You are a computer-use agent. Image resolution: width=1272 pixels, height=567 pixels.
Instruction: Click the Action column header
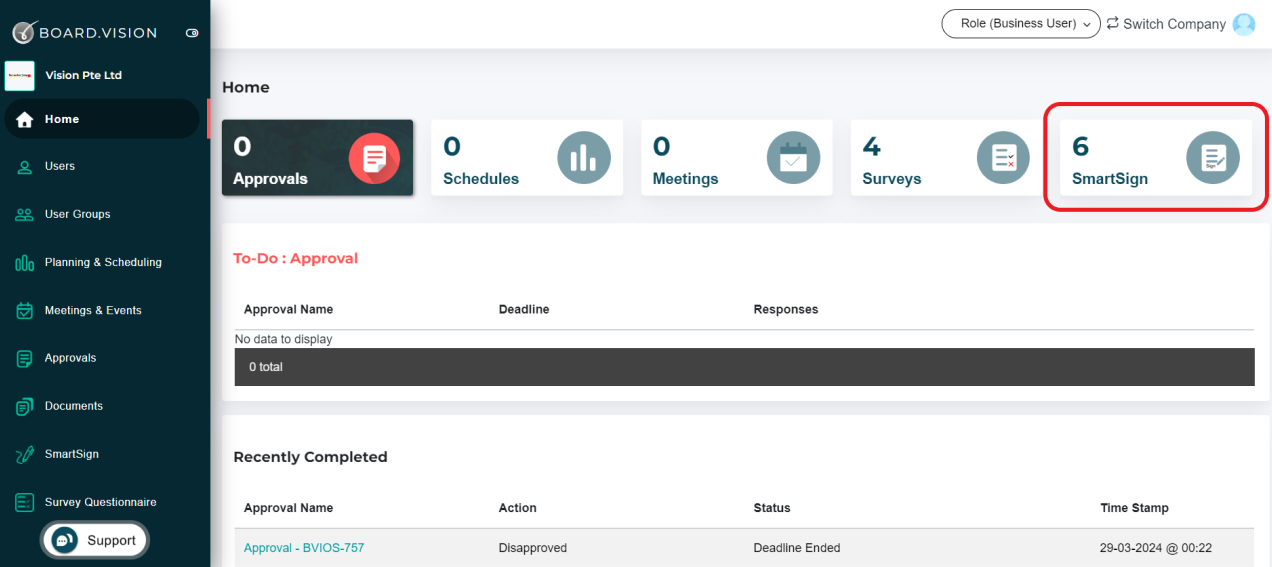518,508
